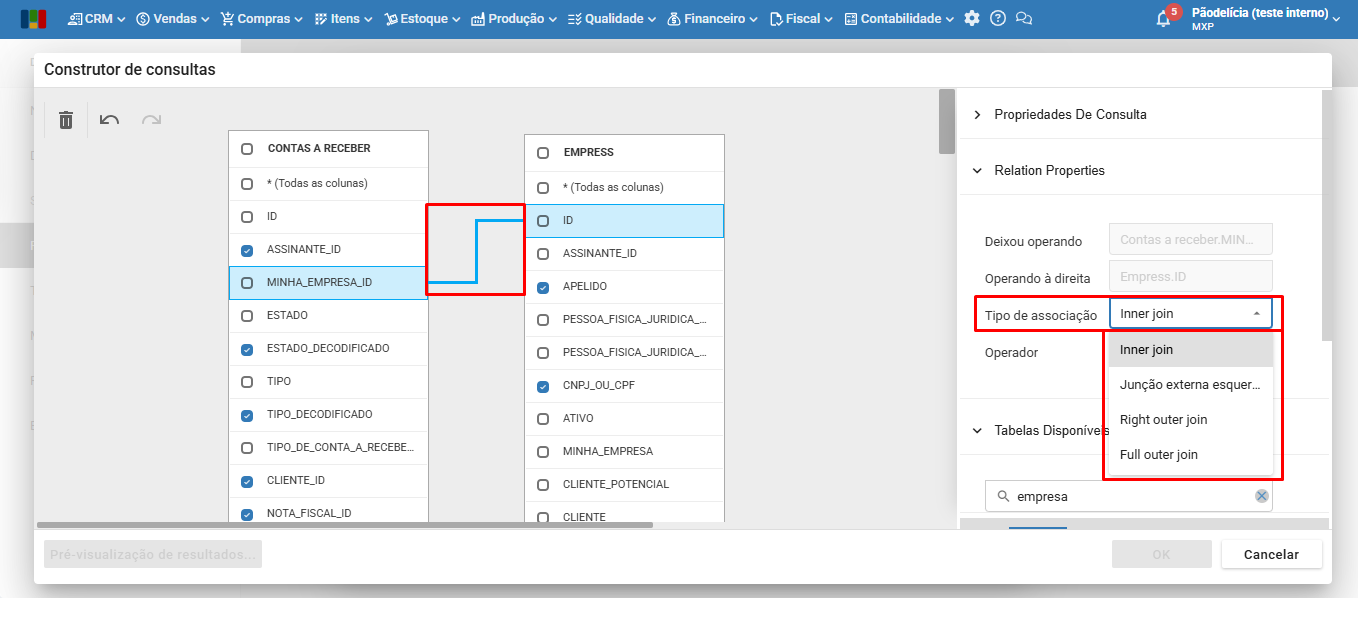Uncheck APELIDO column in EMPRESS
The image size is (1358, 630).
click(543, 287)
